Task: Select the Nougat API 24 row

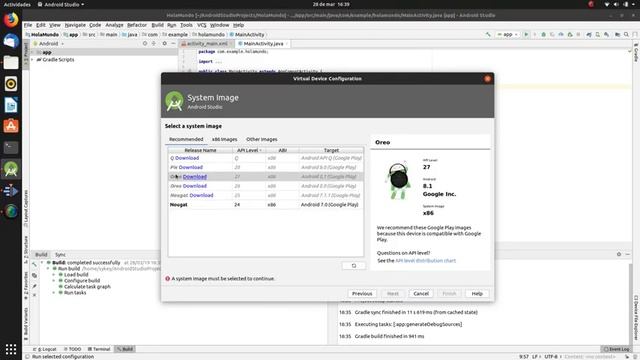Action: [x=266, y=204]
